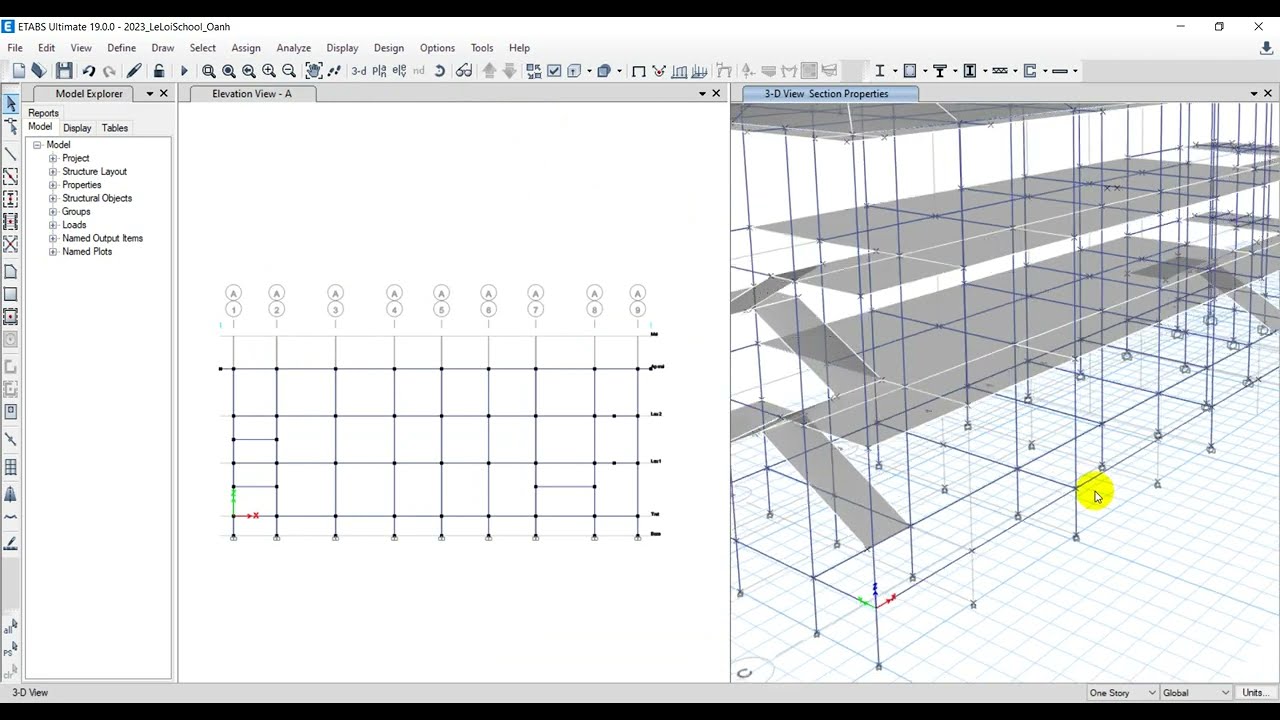Open set display options checkmark icon

(554, 71)
